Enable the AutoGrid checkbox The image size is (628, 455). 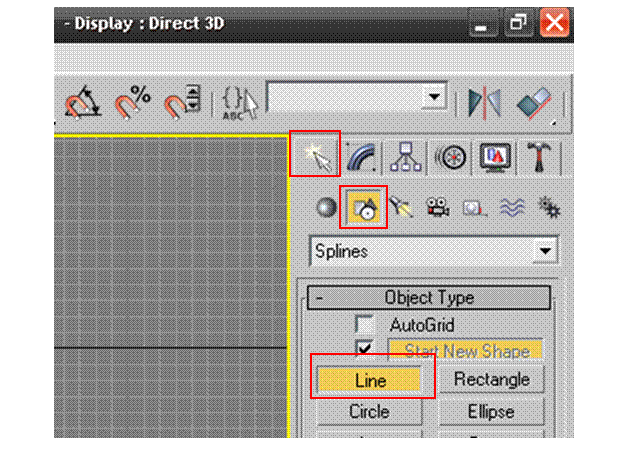[x=365, y=325]
